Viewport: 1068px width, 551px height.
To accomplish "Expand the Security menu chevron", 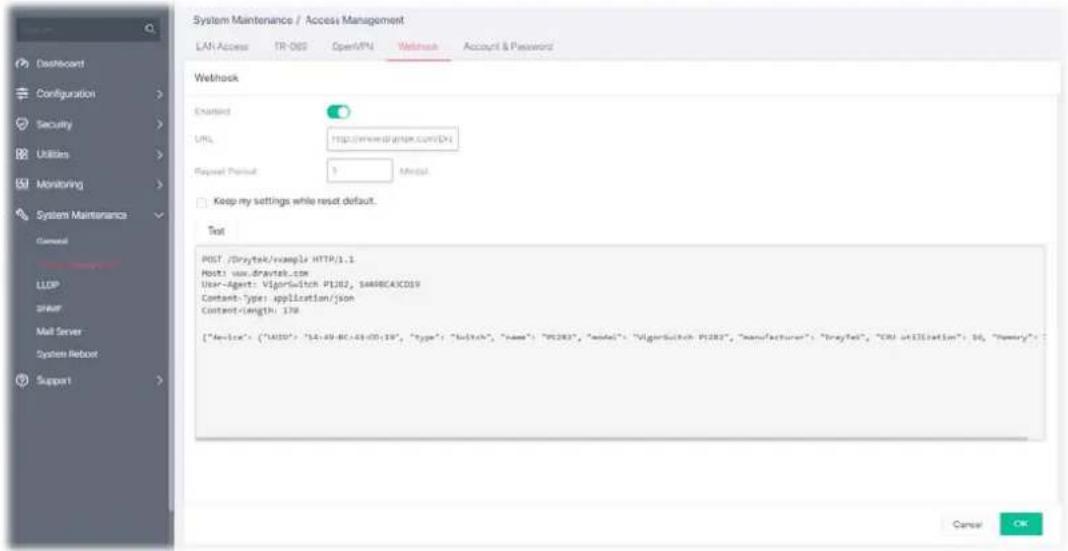I will [159, 125].
